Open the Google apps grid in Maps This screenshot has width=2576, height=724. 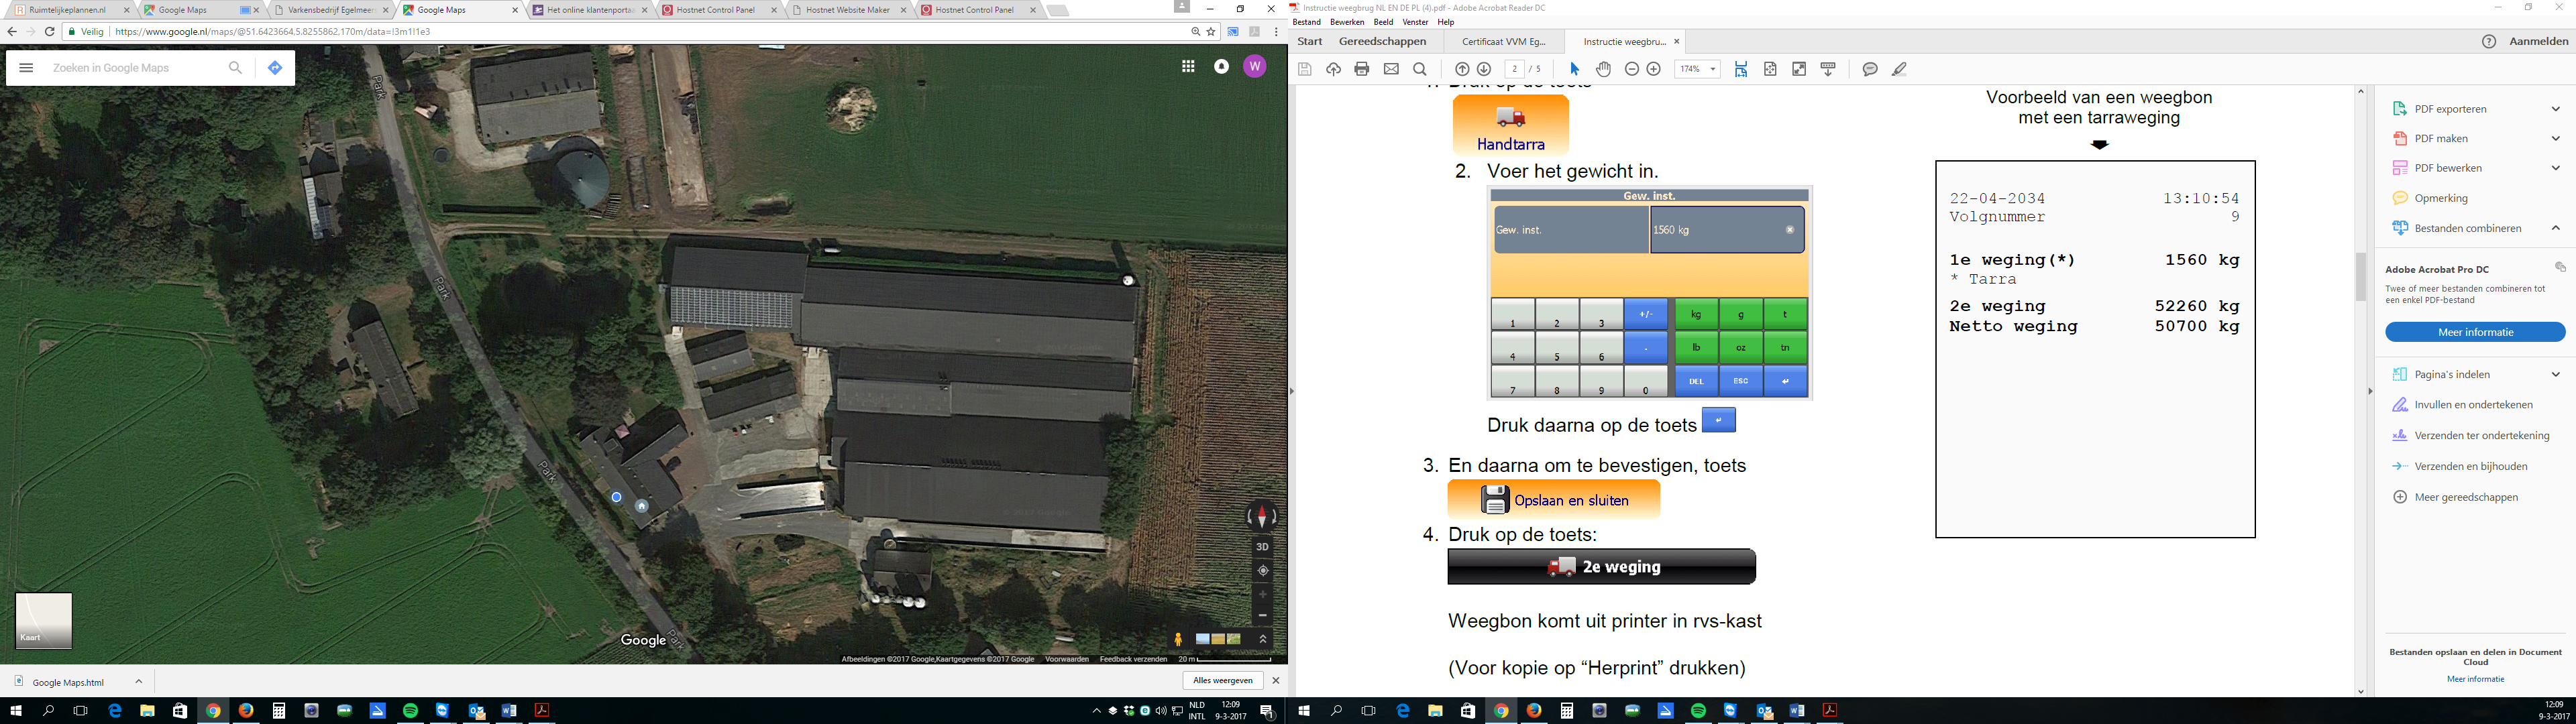coord(1188,66)
